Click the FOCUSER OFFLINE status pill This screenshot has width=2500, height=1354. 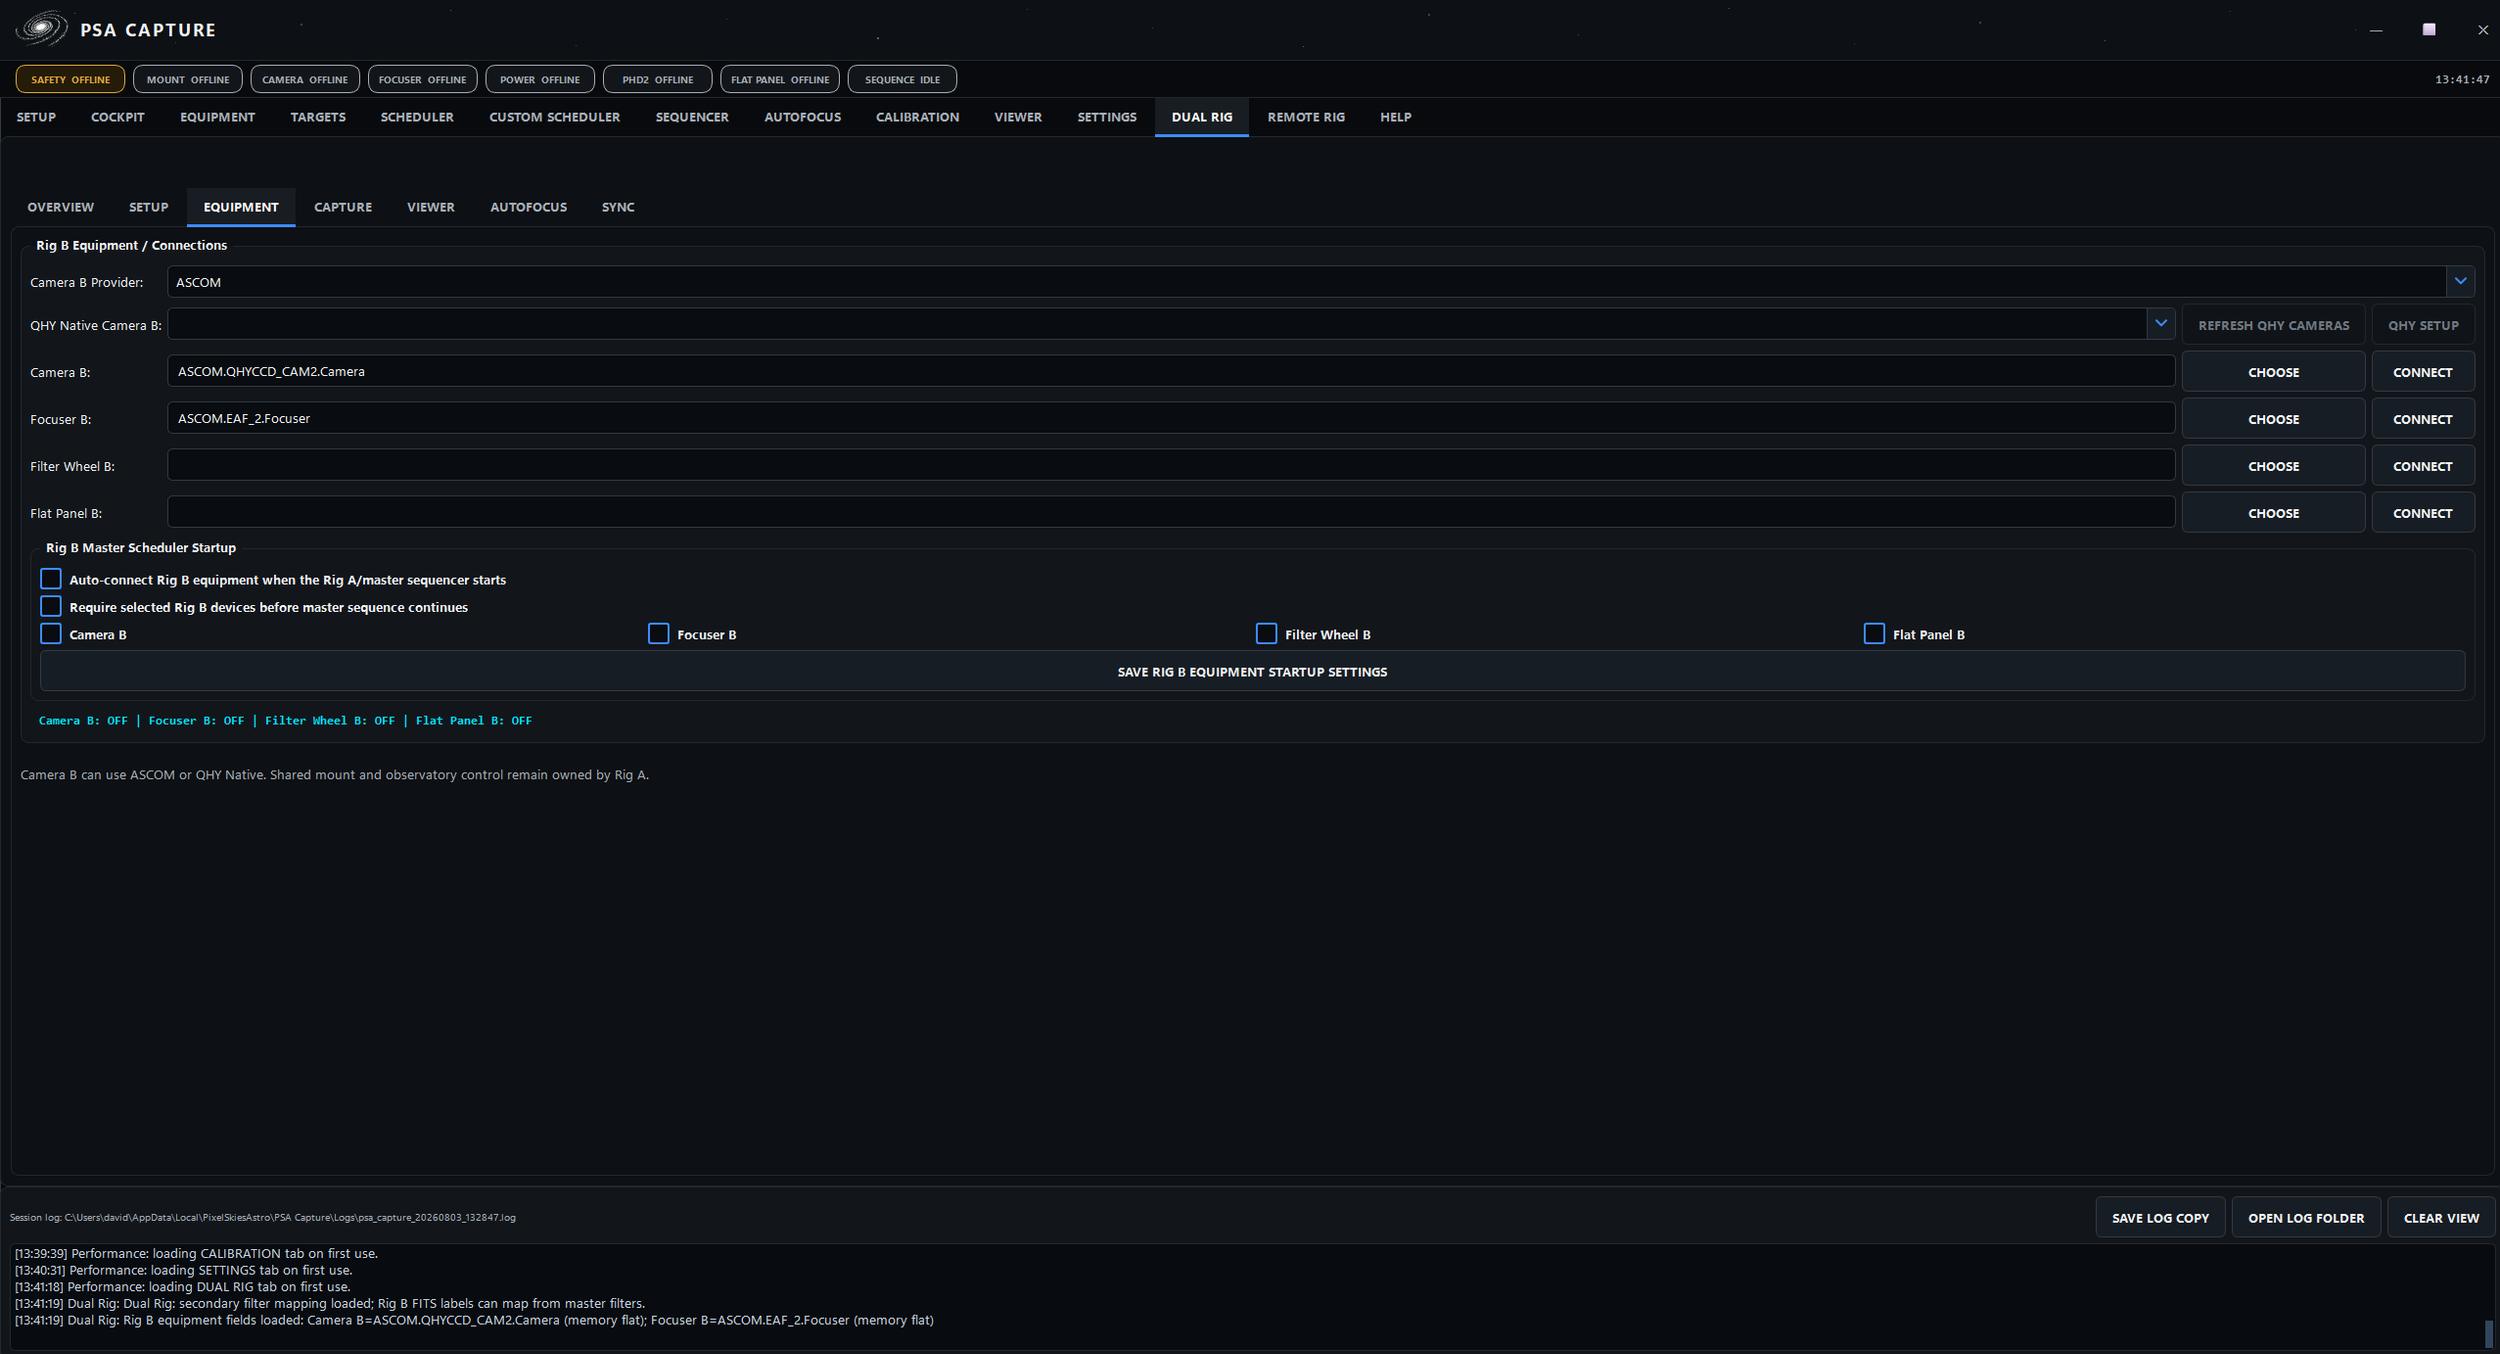coord(422,79)
